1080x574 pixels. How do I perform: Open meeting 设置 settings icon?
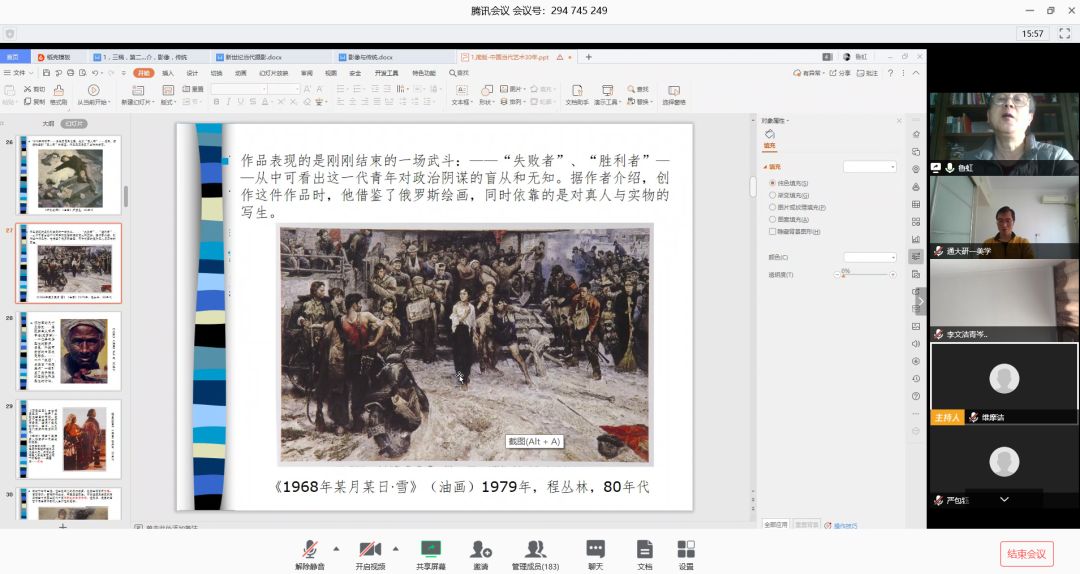pyautogui.click(x=686, y=550)
